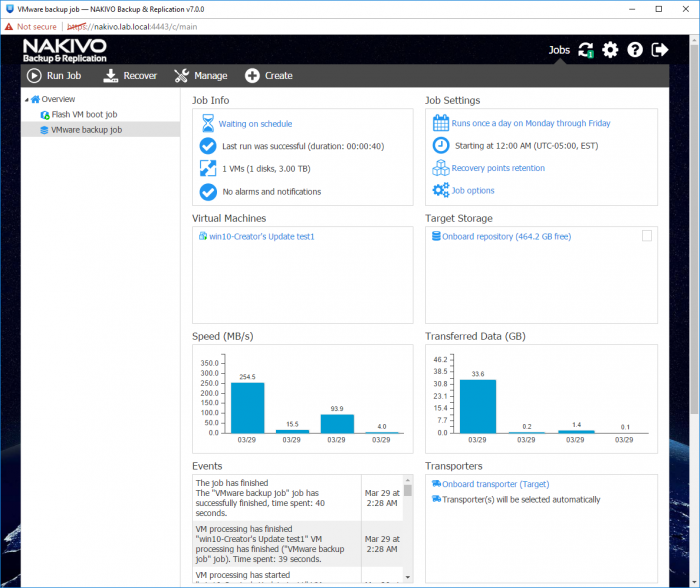700x588 pixels.
Task: Select 'VM processing has finished' event row
Action: pyautogui.click(x=298, y=544)
